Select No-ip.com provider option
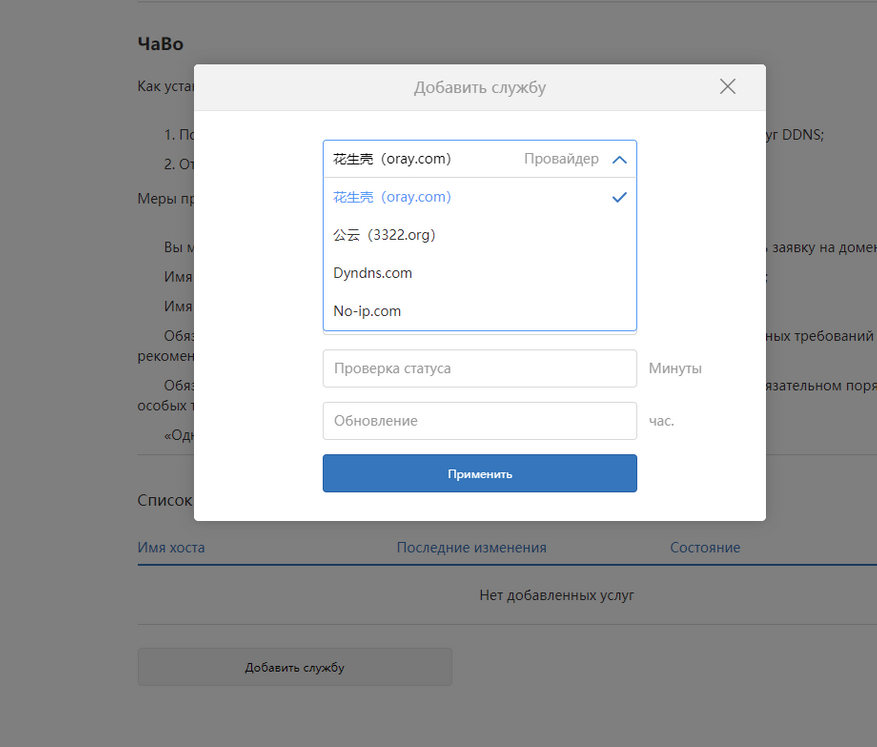877x747 pixels. (479, 311)
